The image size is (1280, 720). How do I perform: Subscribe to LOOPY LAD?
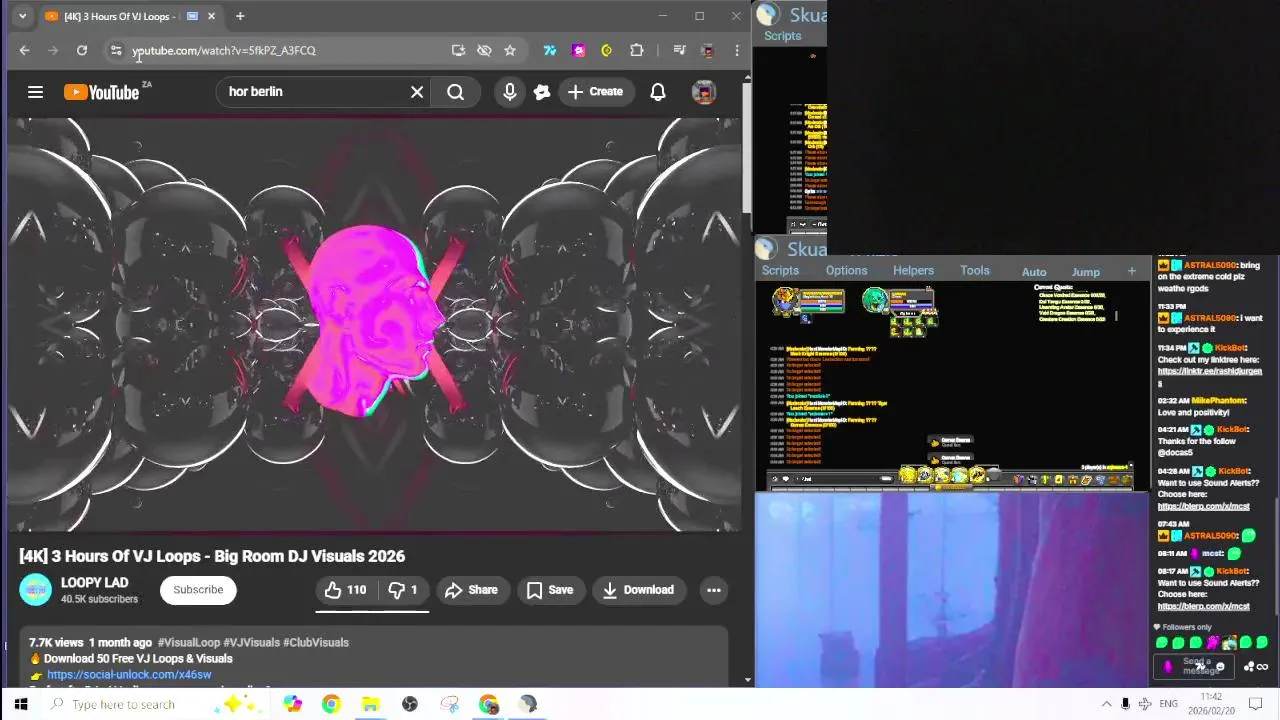pos(198,590)
